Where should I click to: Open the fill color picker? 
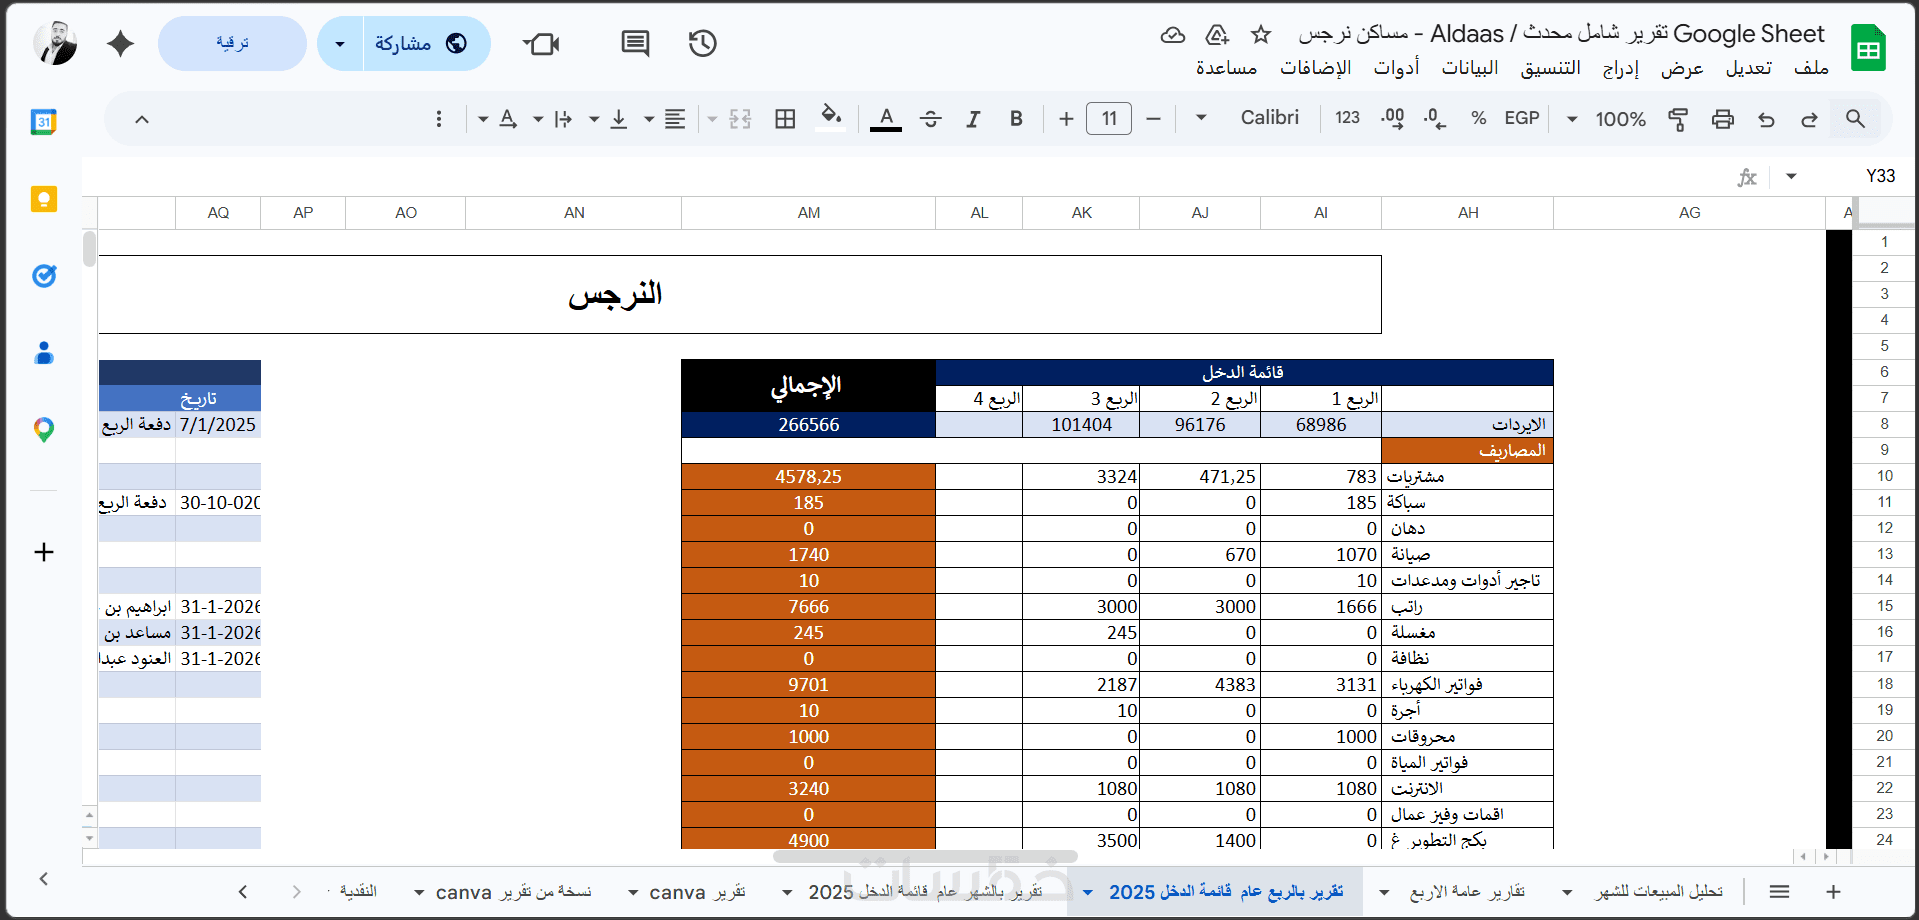click(831, 118)
